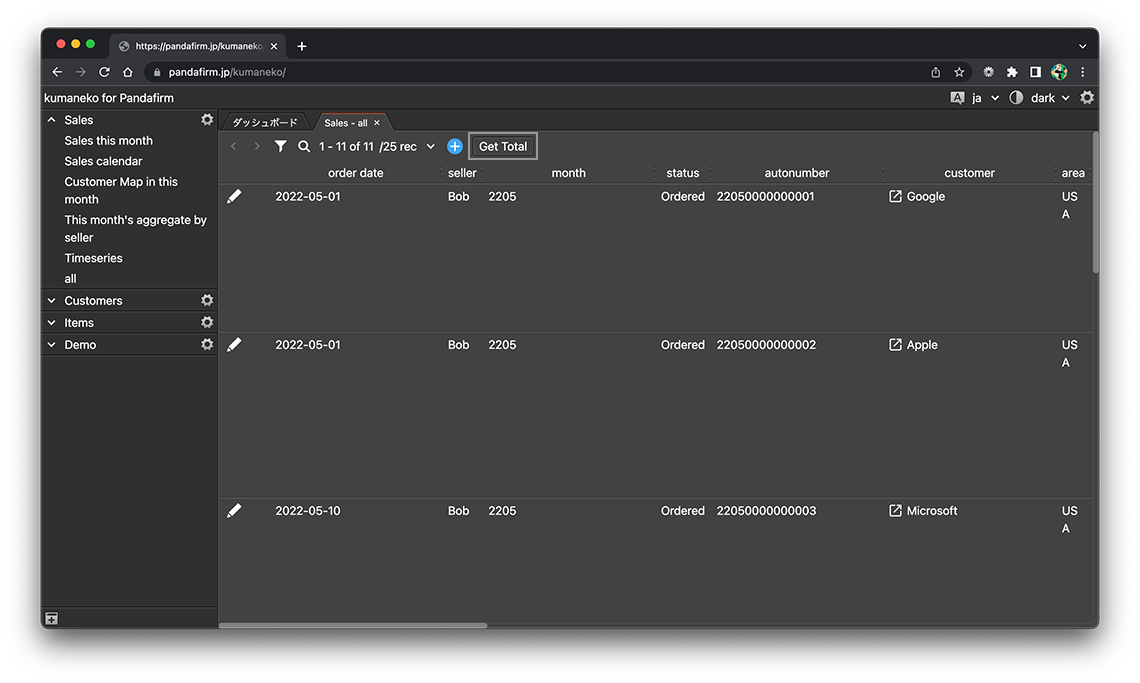Open the Customers section gear settings
The width and height of the screenshot is (1140, 683).
pos(207,301)
